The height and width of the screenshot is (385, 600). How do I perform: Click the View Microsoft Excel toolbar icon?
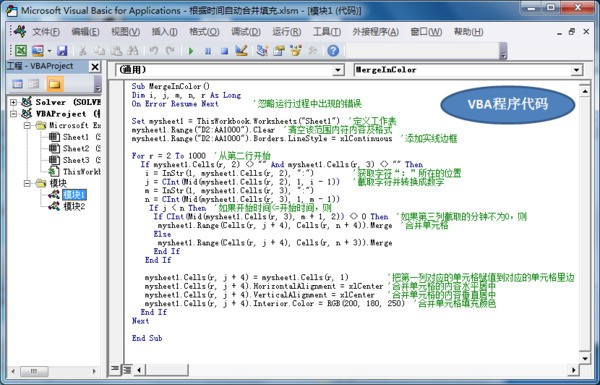tap(20, 51)
